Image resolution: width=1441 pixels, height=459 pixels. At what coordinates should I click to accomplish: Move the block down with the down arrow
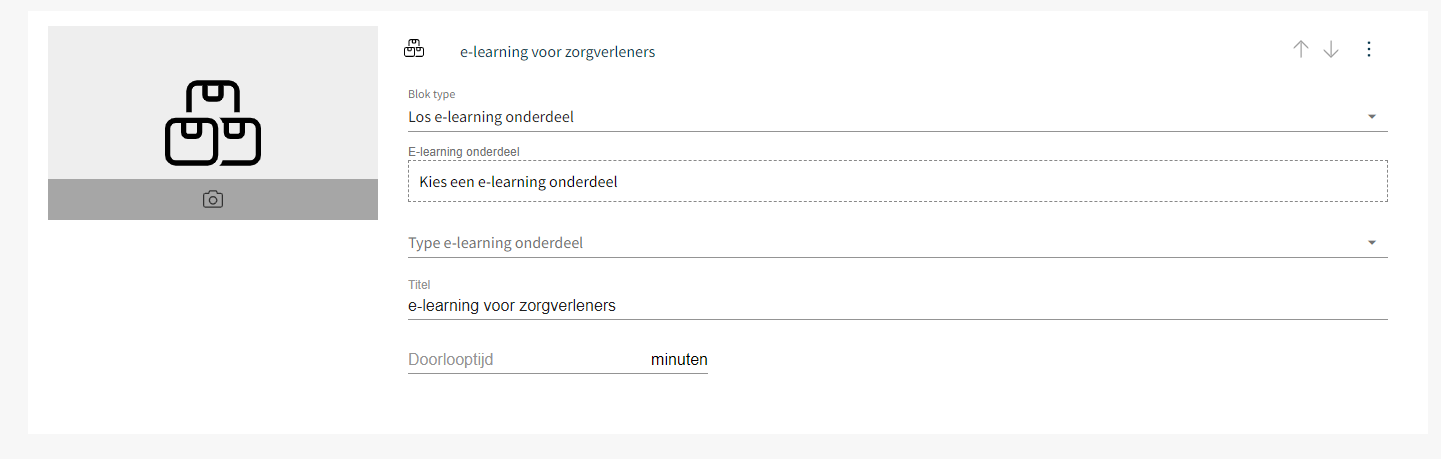[1331, 49]
